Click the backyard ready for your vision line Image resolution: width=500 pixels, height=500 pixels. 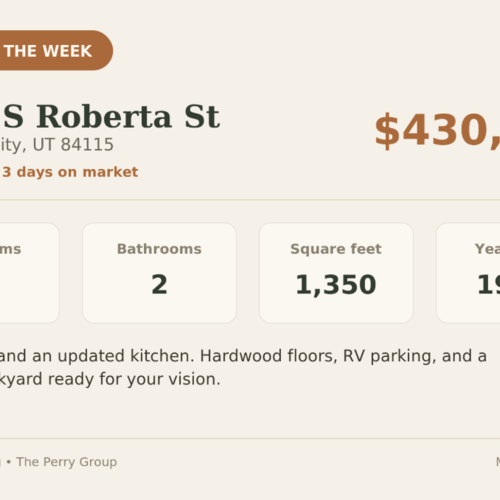point(110,379)
